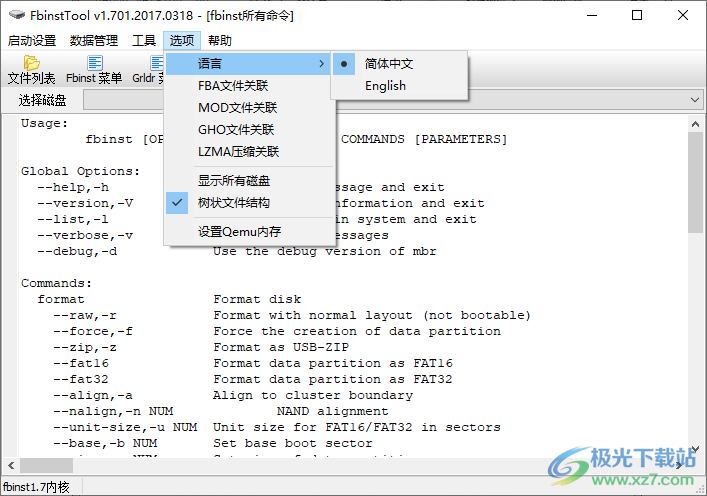707x496 pixels.
Task: Click the '--fat16' option text
Action: pos(81,363)
